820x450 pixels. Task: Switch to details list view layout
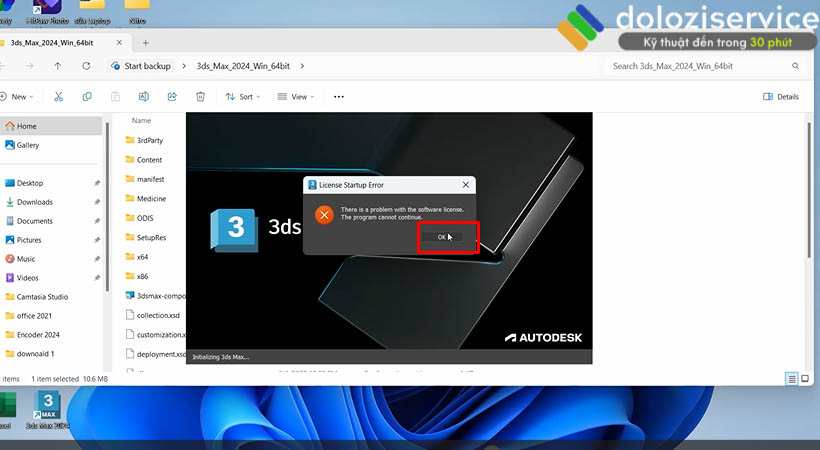click(792, 379)
